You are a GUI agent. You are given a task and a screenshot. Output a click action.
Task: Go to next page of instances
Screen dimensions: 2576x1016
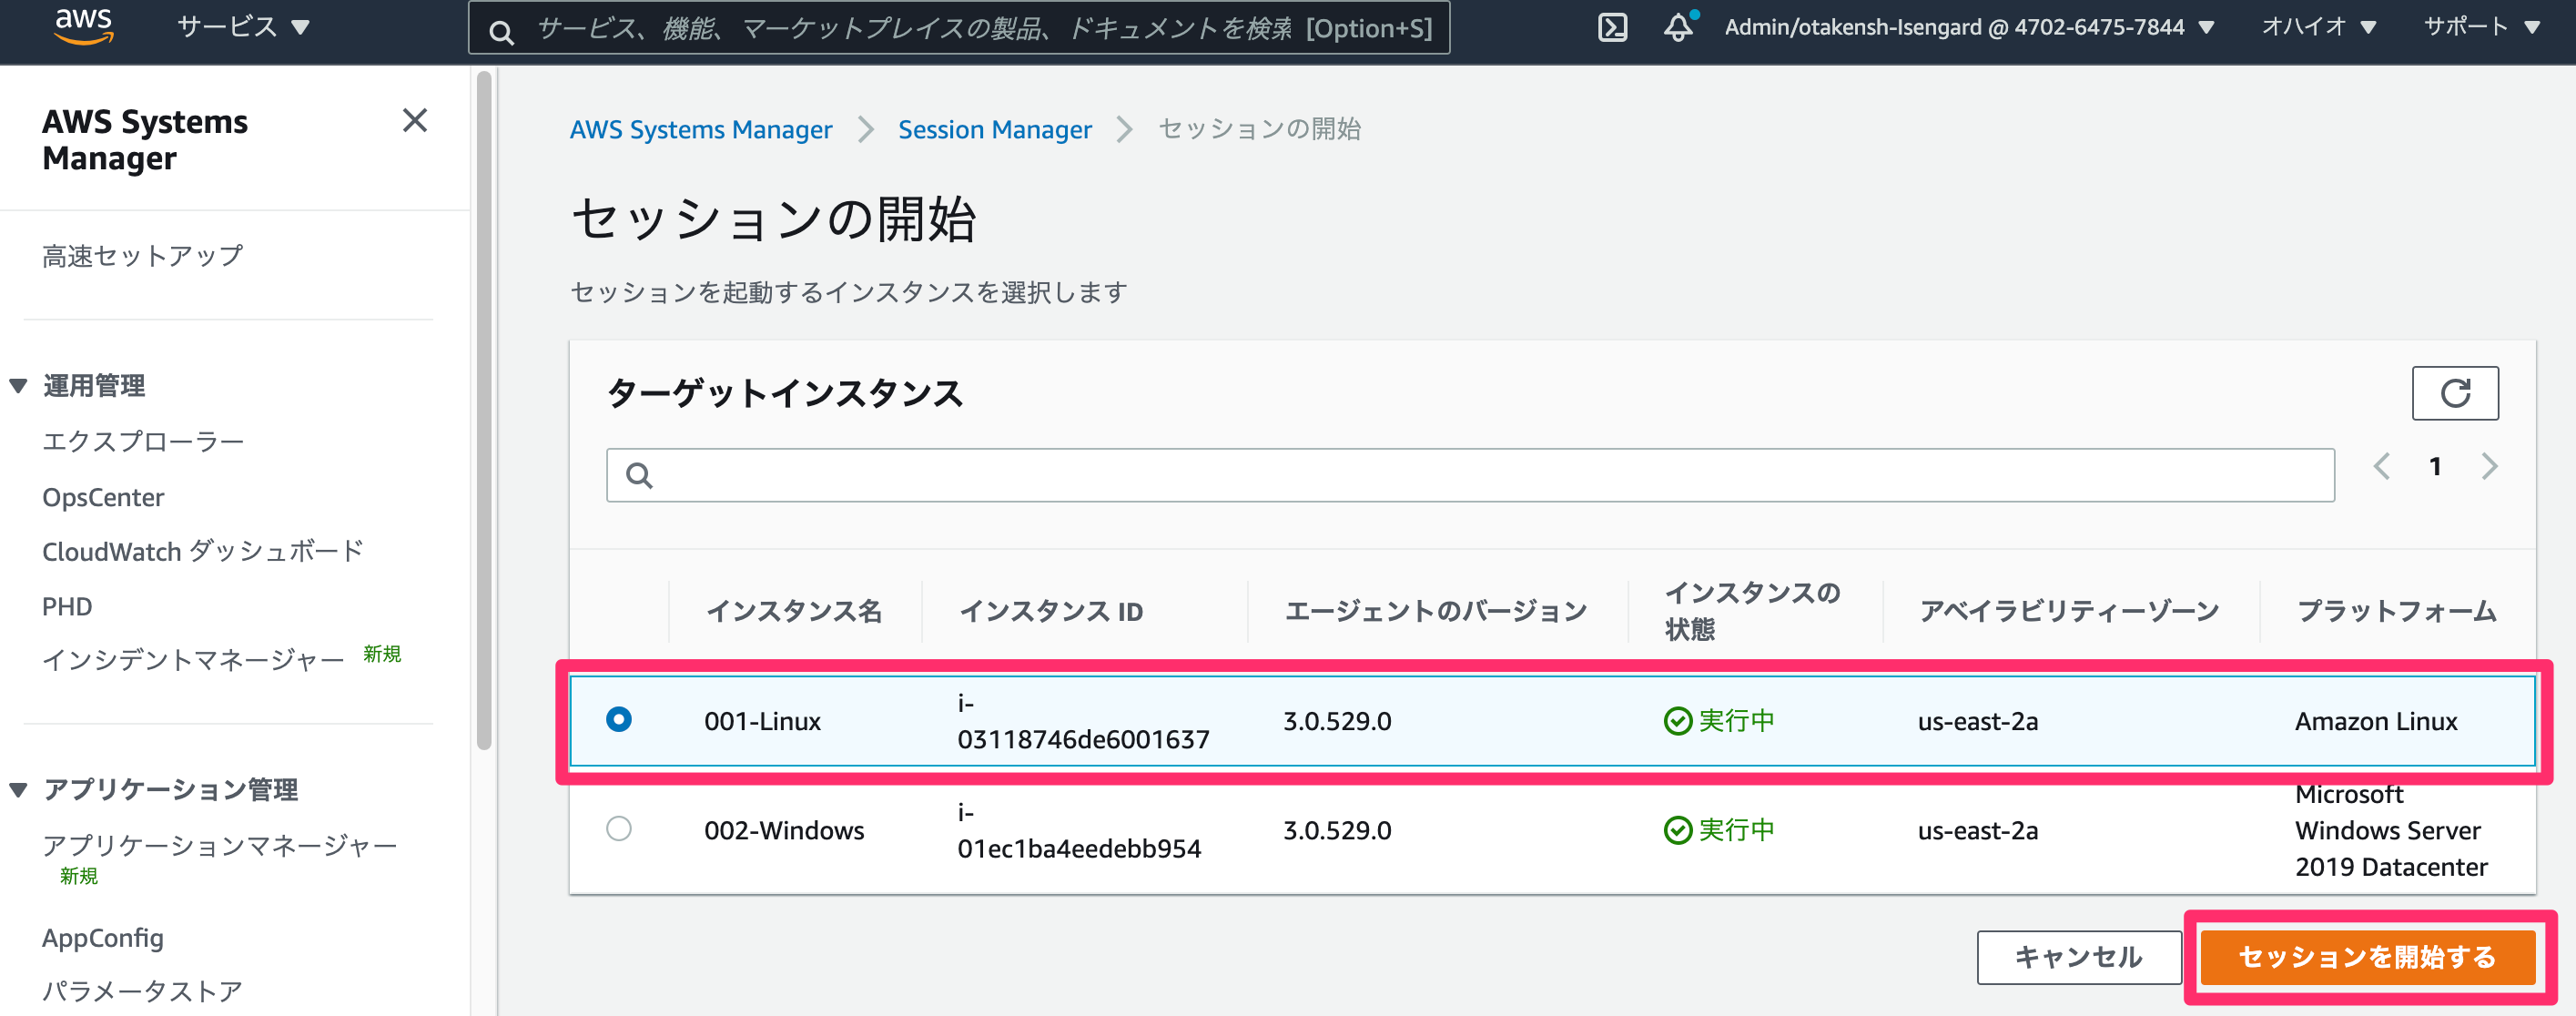pyautogui.click(x=2489, y=466)
